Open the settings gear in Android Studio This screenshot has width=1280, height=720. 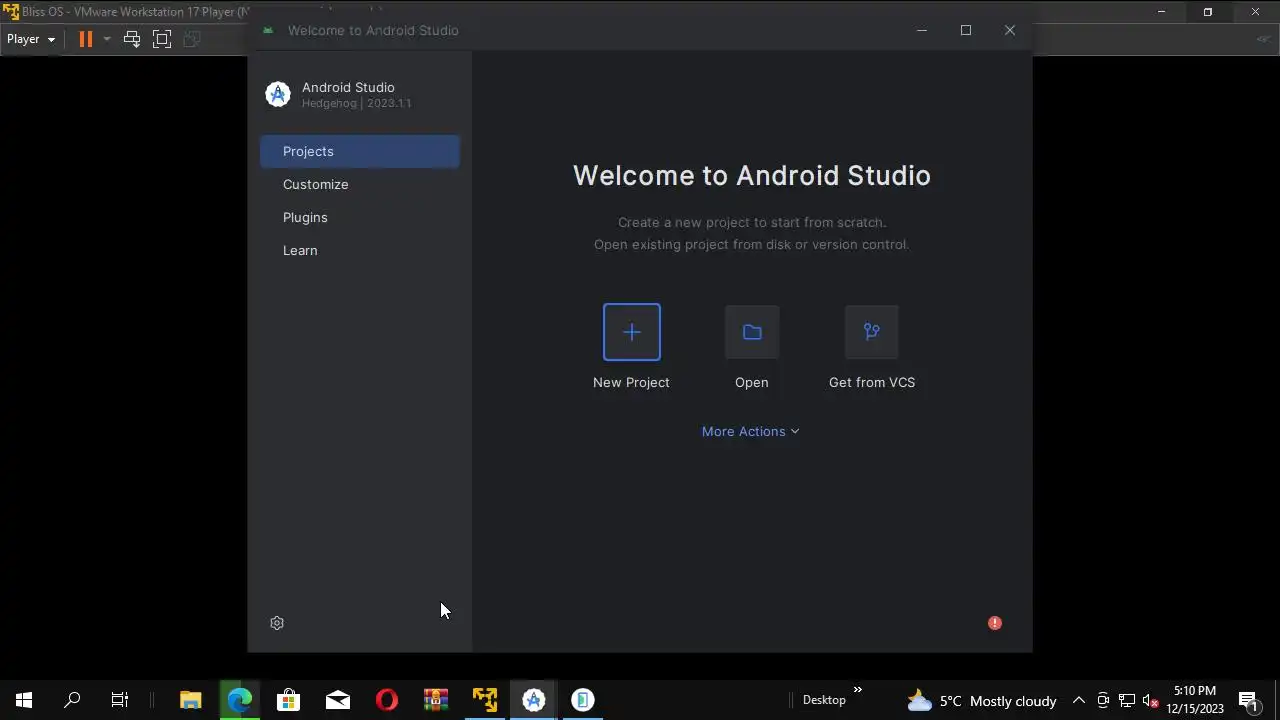[x=277, y=623]
